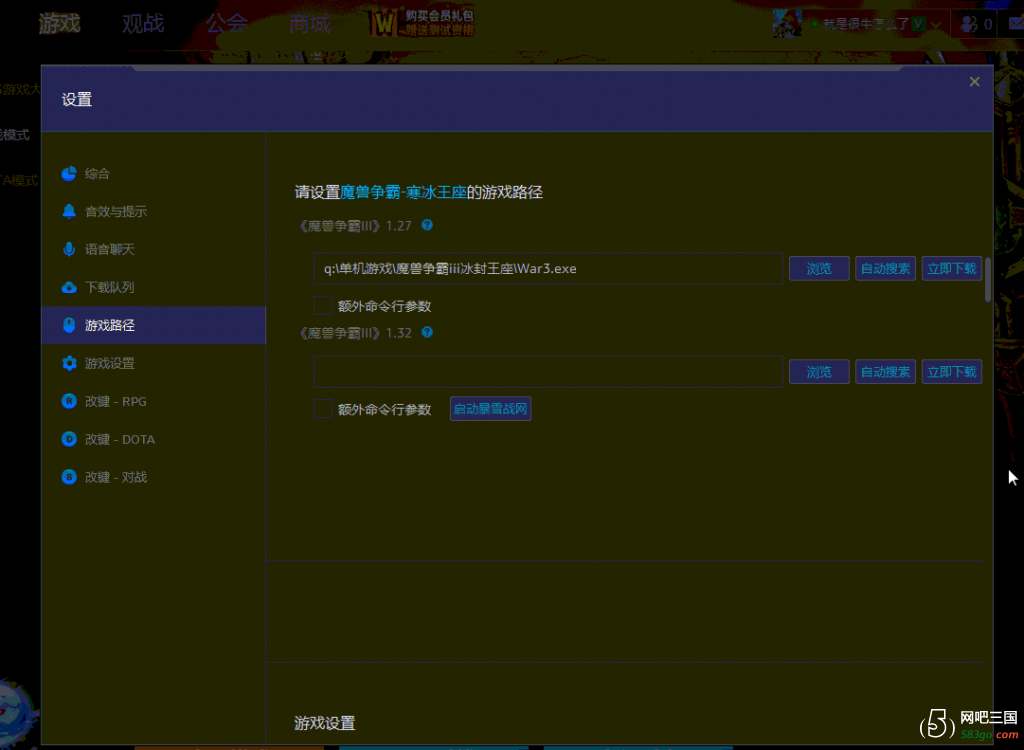This screenshot has width=1024, height=750.
Task: Click the D icon for 改键 - DOTA
Action: click(x=69, y=439)
